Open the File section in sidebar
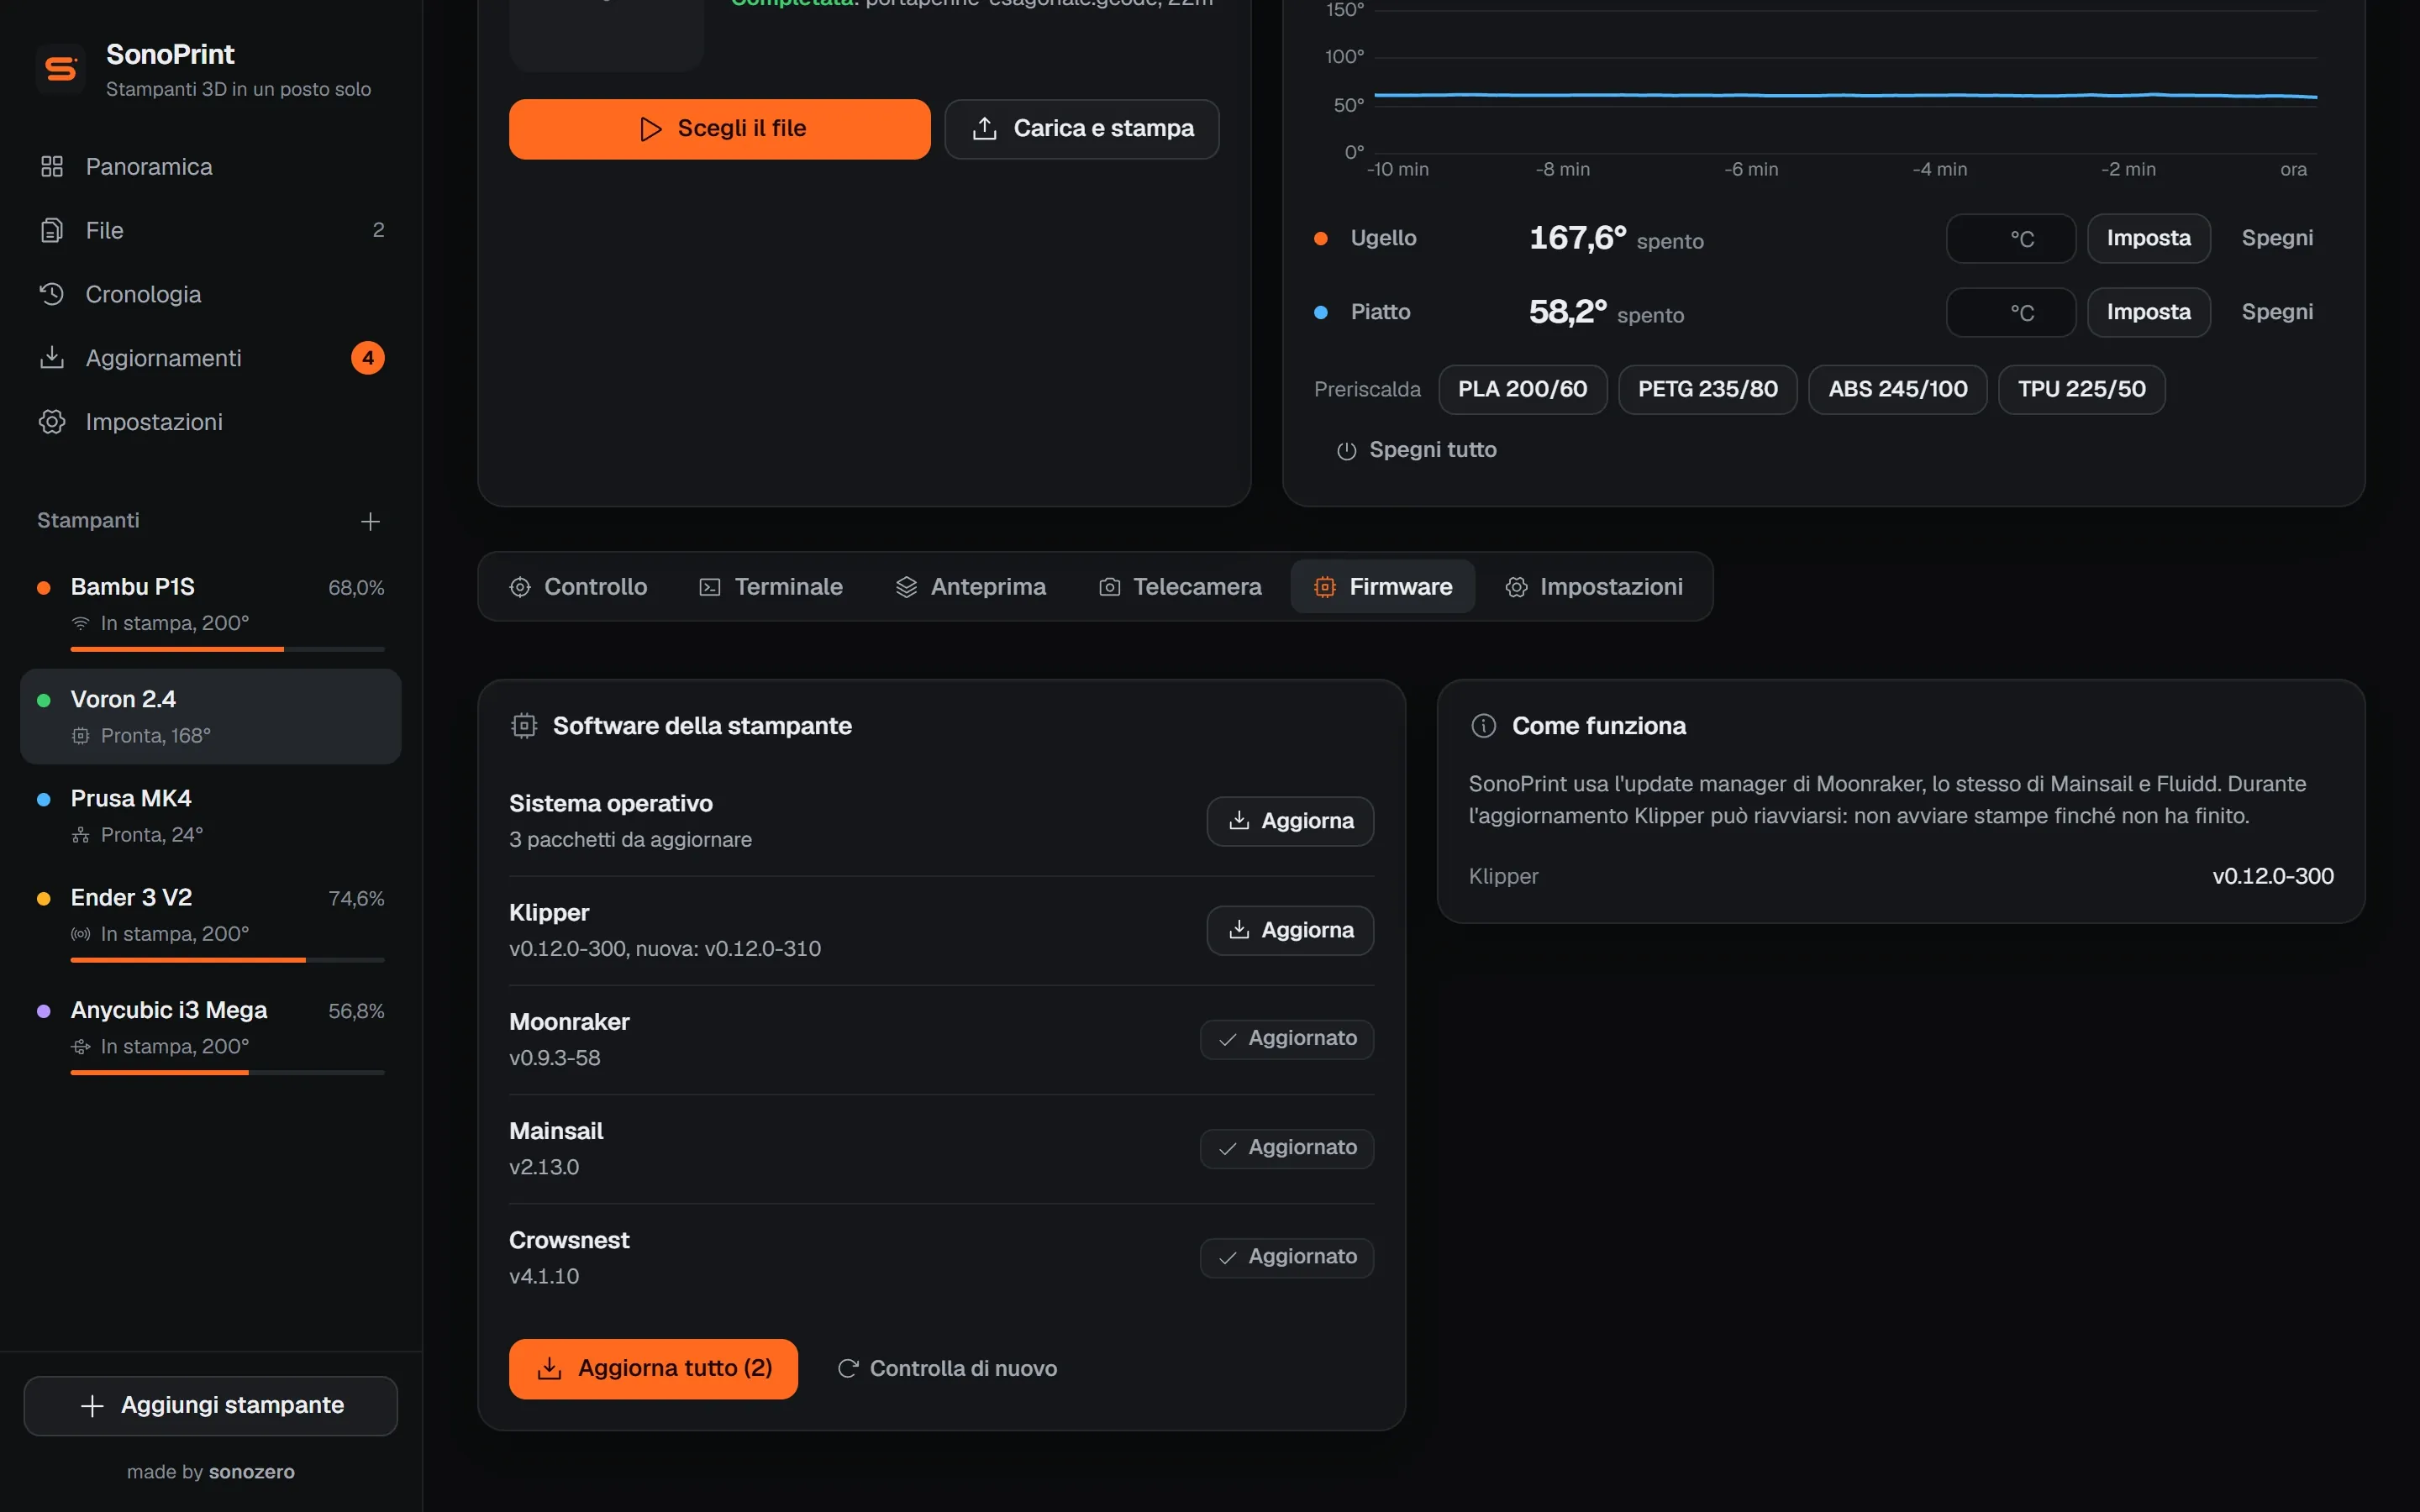Viewport: 2420px width, 1512px height. (x=211, y=230)
